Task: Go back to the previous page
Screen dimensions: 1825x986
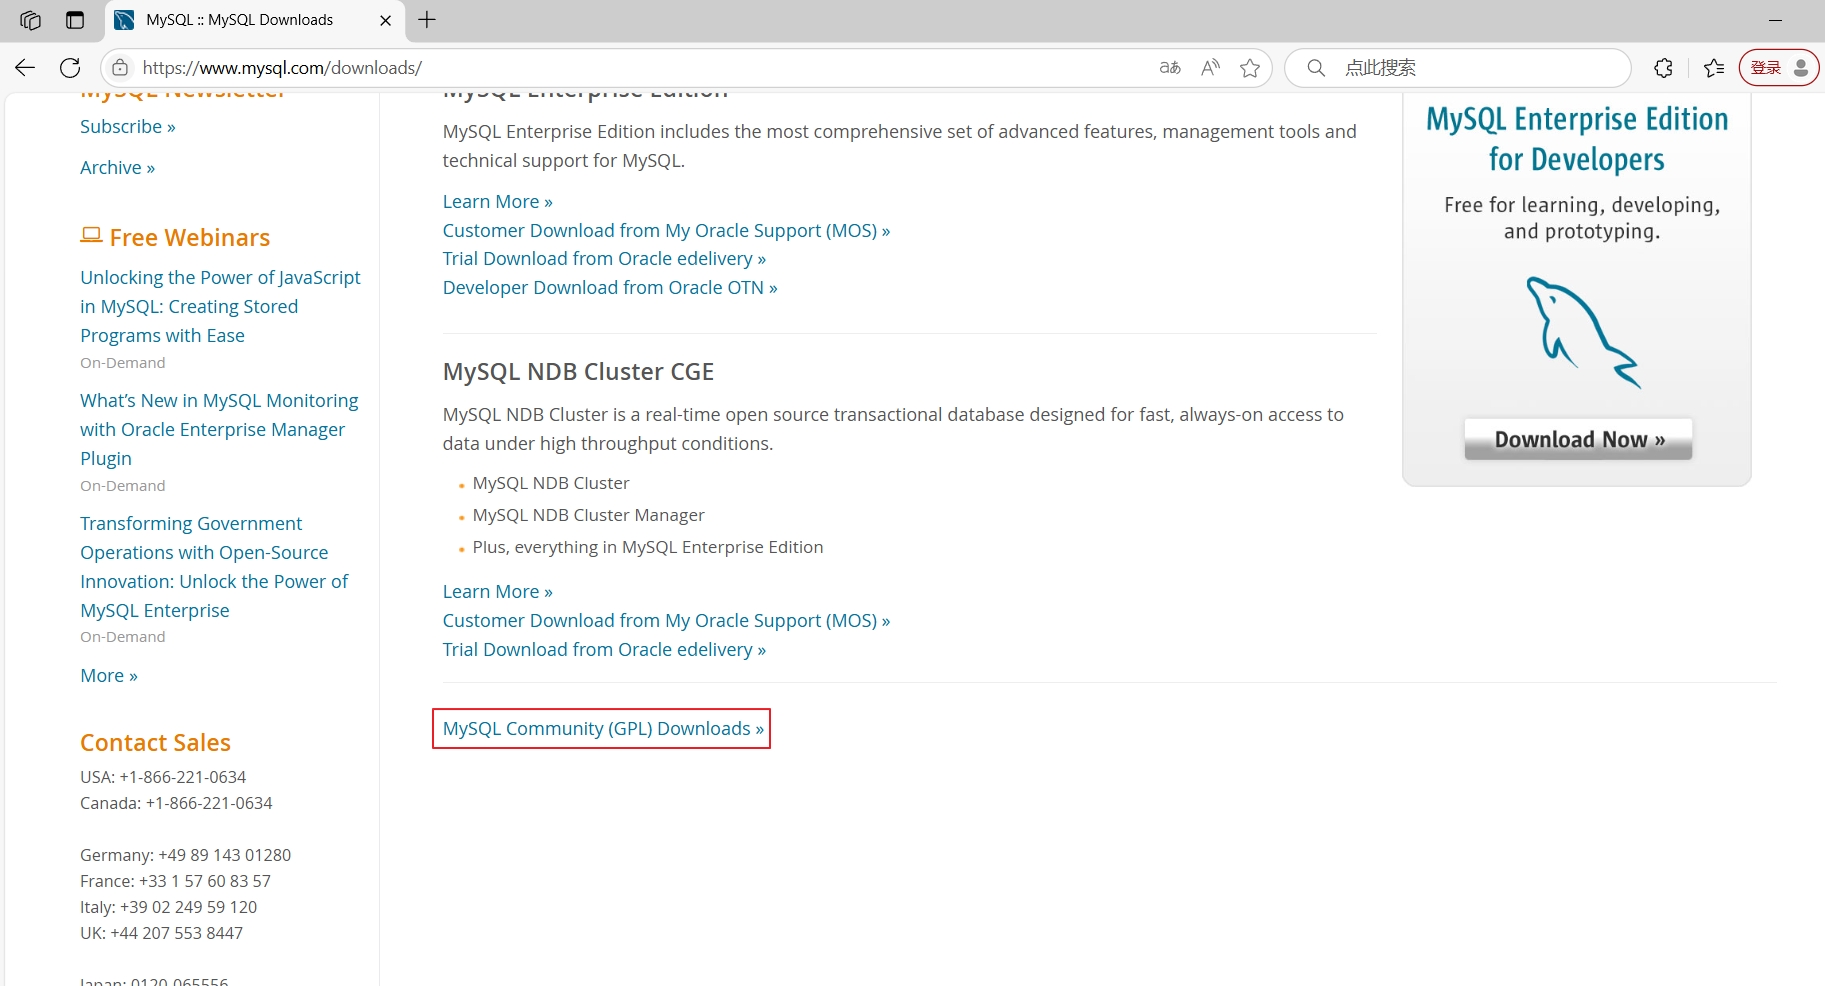Action: pos(25,68)
